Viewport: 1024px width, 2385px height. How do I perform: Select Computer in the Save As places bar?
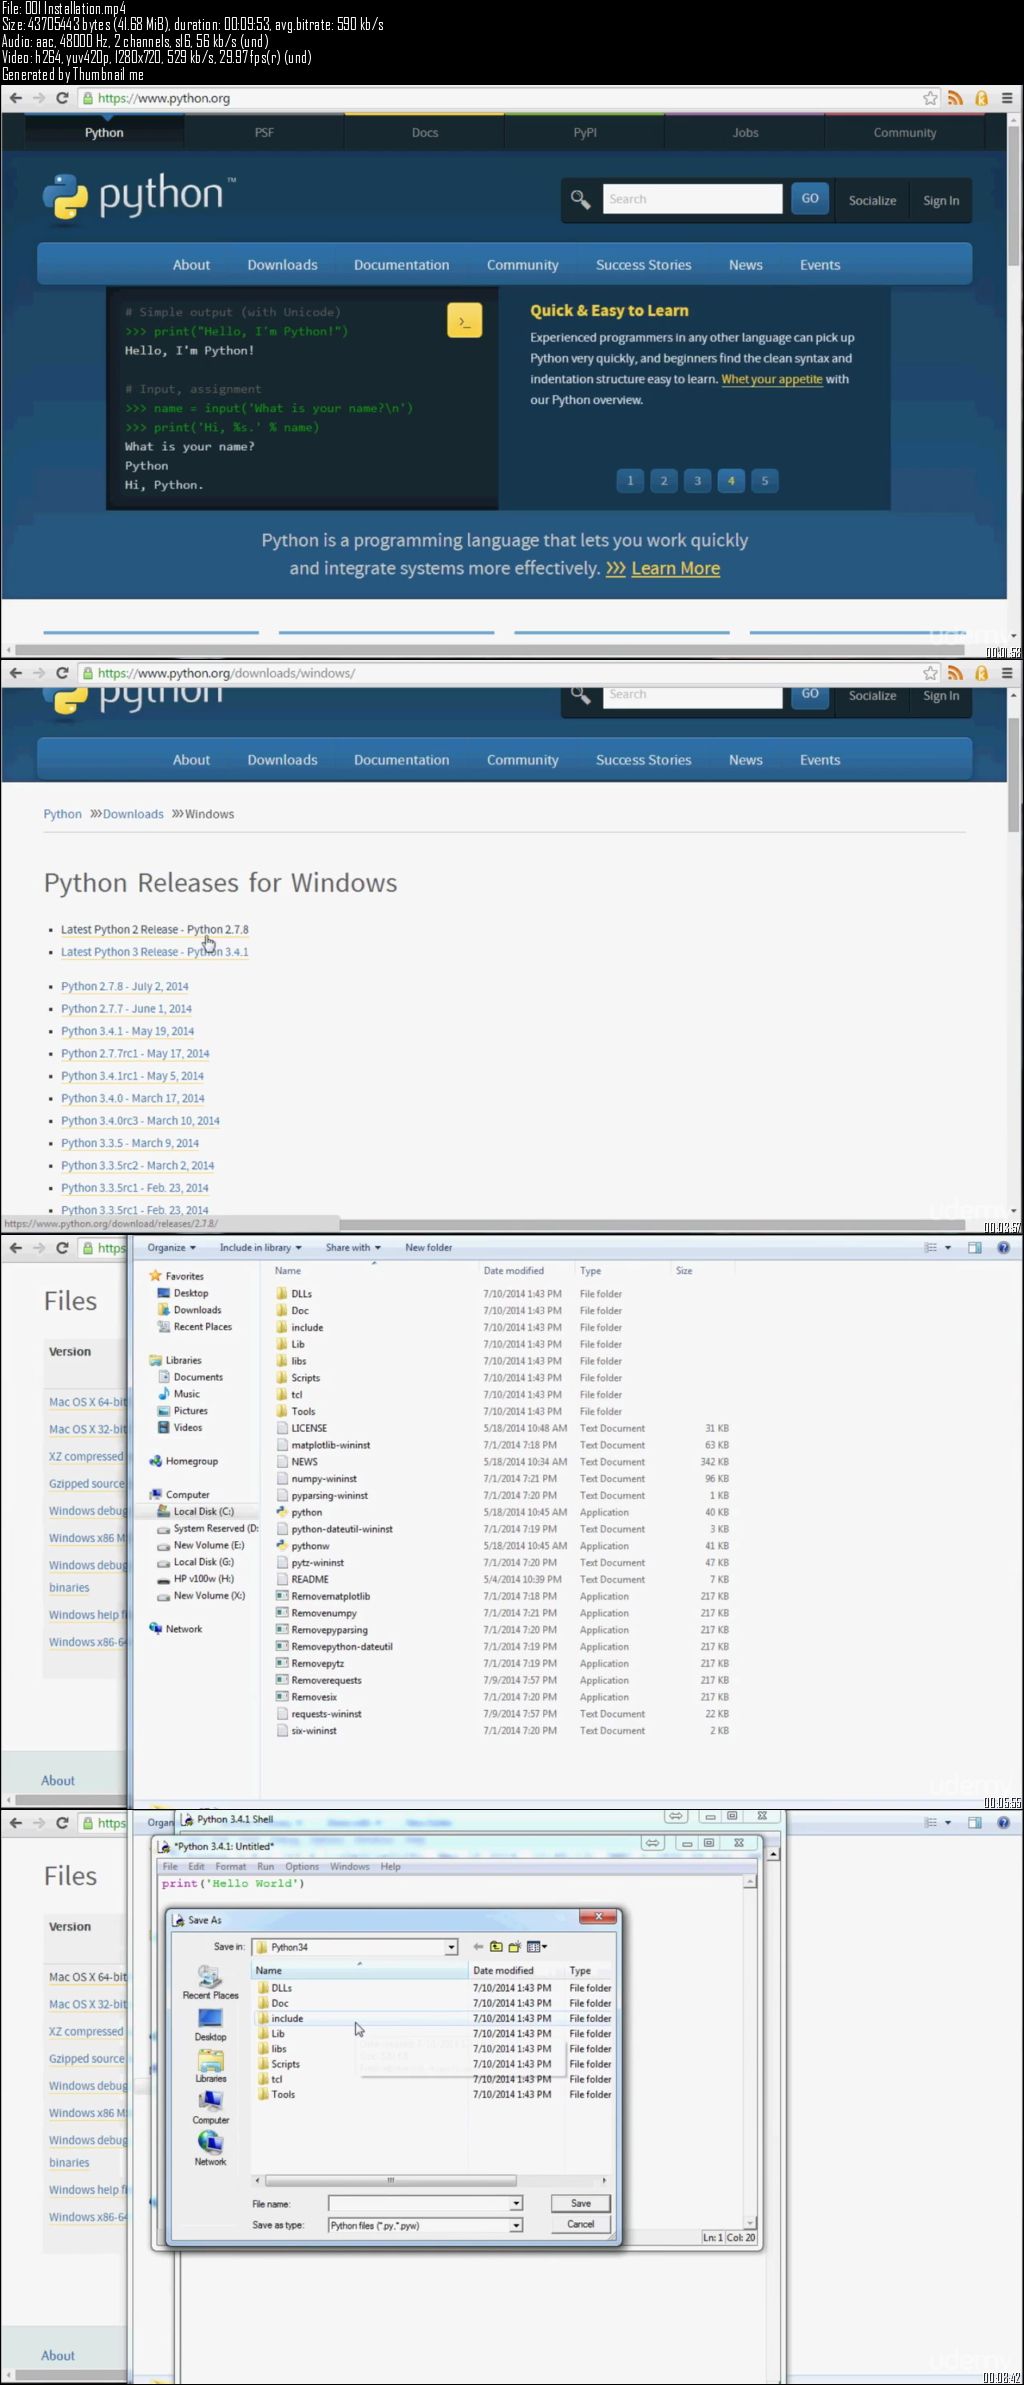pyautogui.click(x=210, y=2107)
